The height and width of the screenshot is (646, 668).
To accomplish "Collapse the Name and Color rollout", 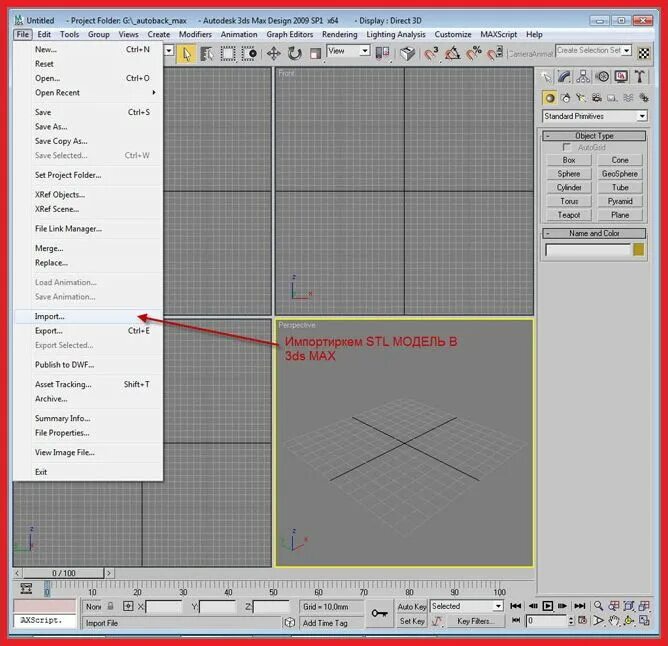I will click(594, 234).
